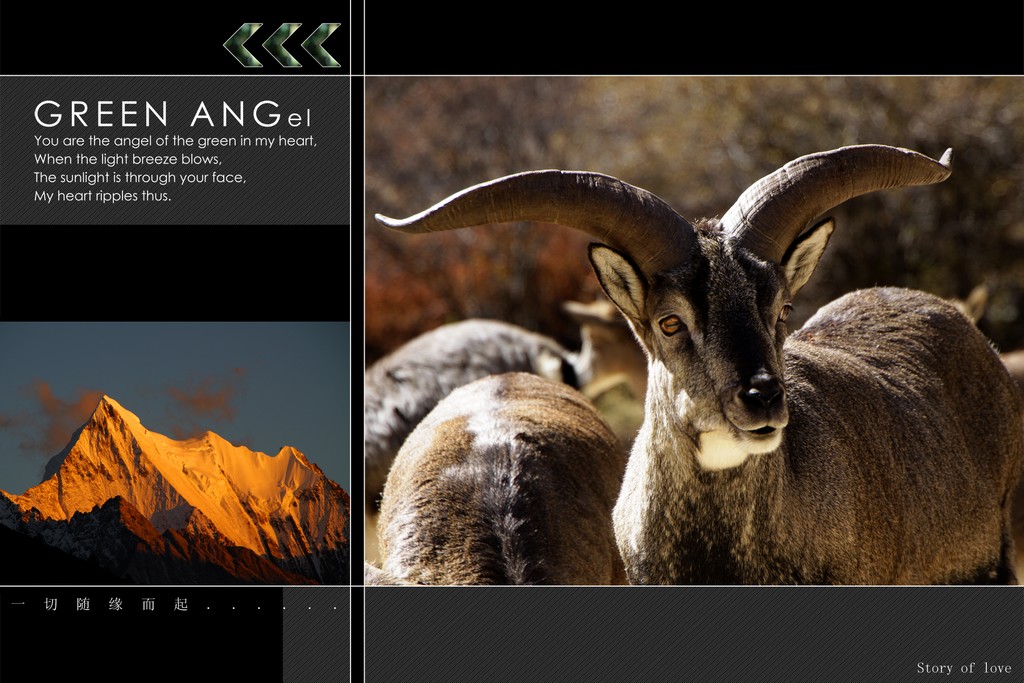Click the rightmost green chevron arrow
This screenshot has height=683, width=1024.
pos(321,45)
